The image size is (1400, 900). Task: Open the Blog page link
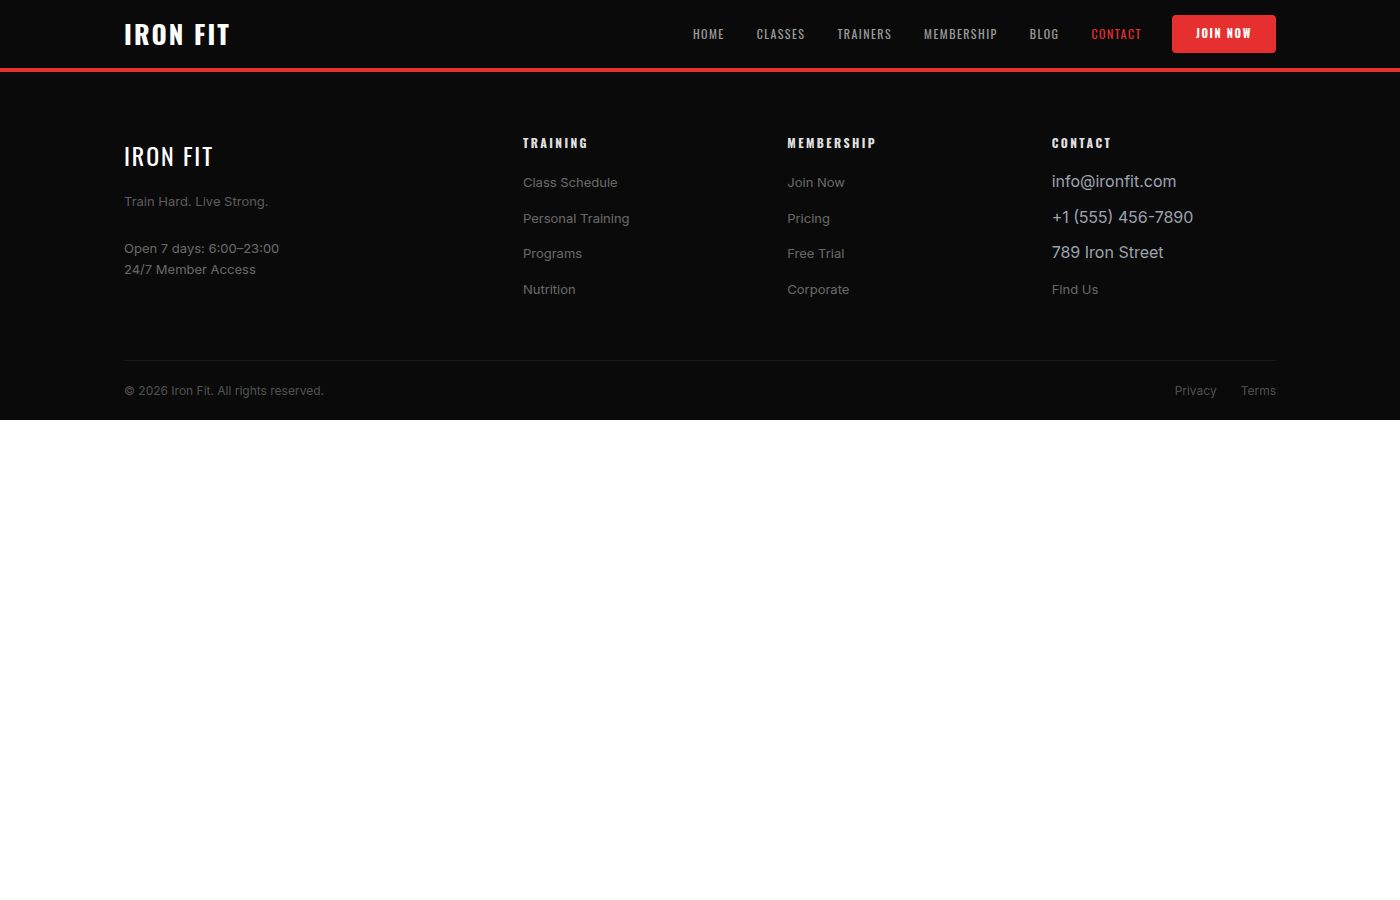1044,34
